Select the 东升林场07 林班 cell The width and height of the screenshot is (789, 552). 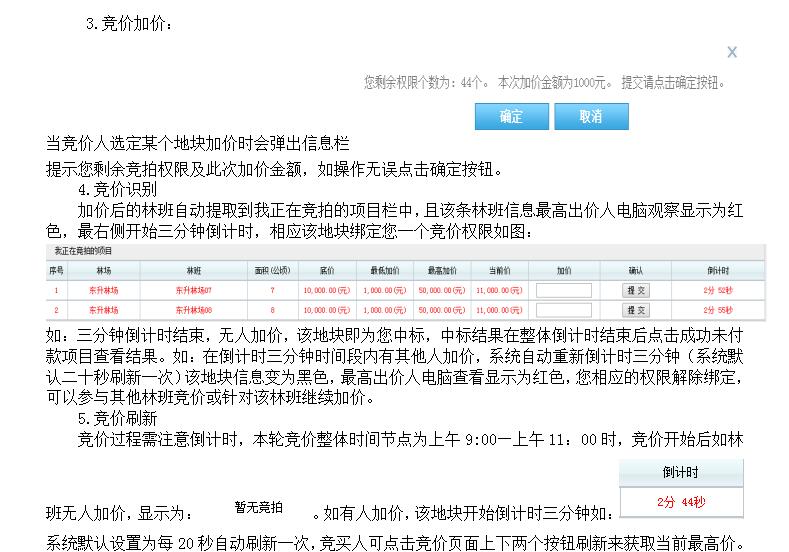(x=193, y=290)
